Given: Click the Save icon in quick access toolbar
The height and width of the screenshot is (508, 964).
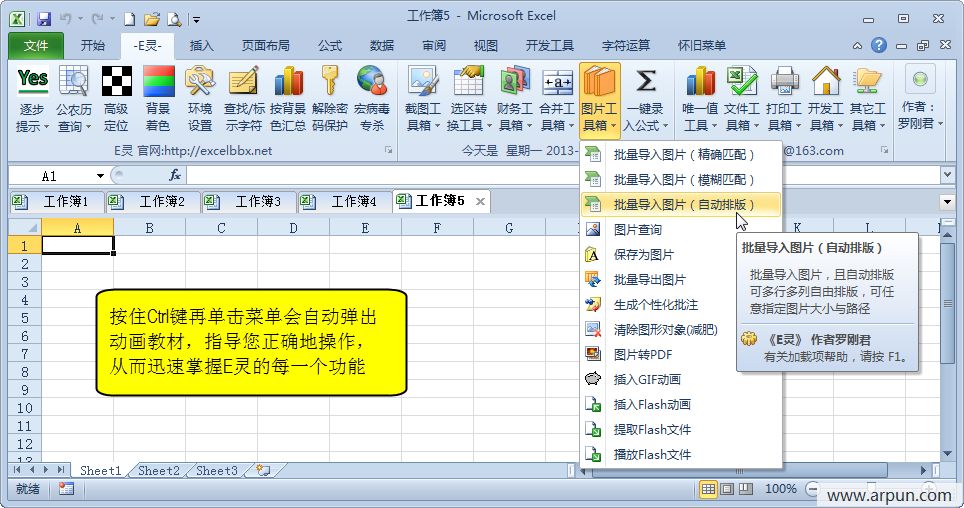Looking at the screenshot, I should 44,19.
